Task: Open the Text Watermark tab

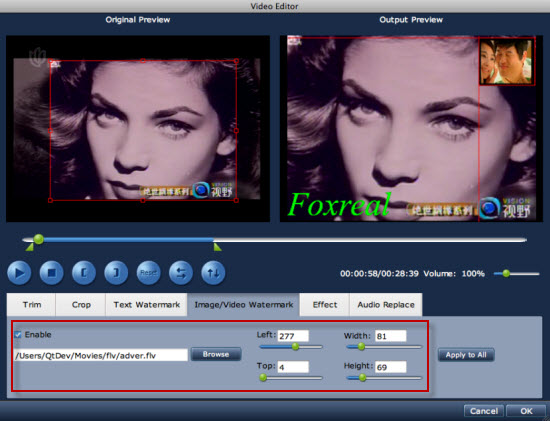Action: pos(147,305)
